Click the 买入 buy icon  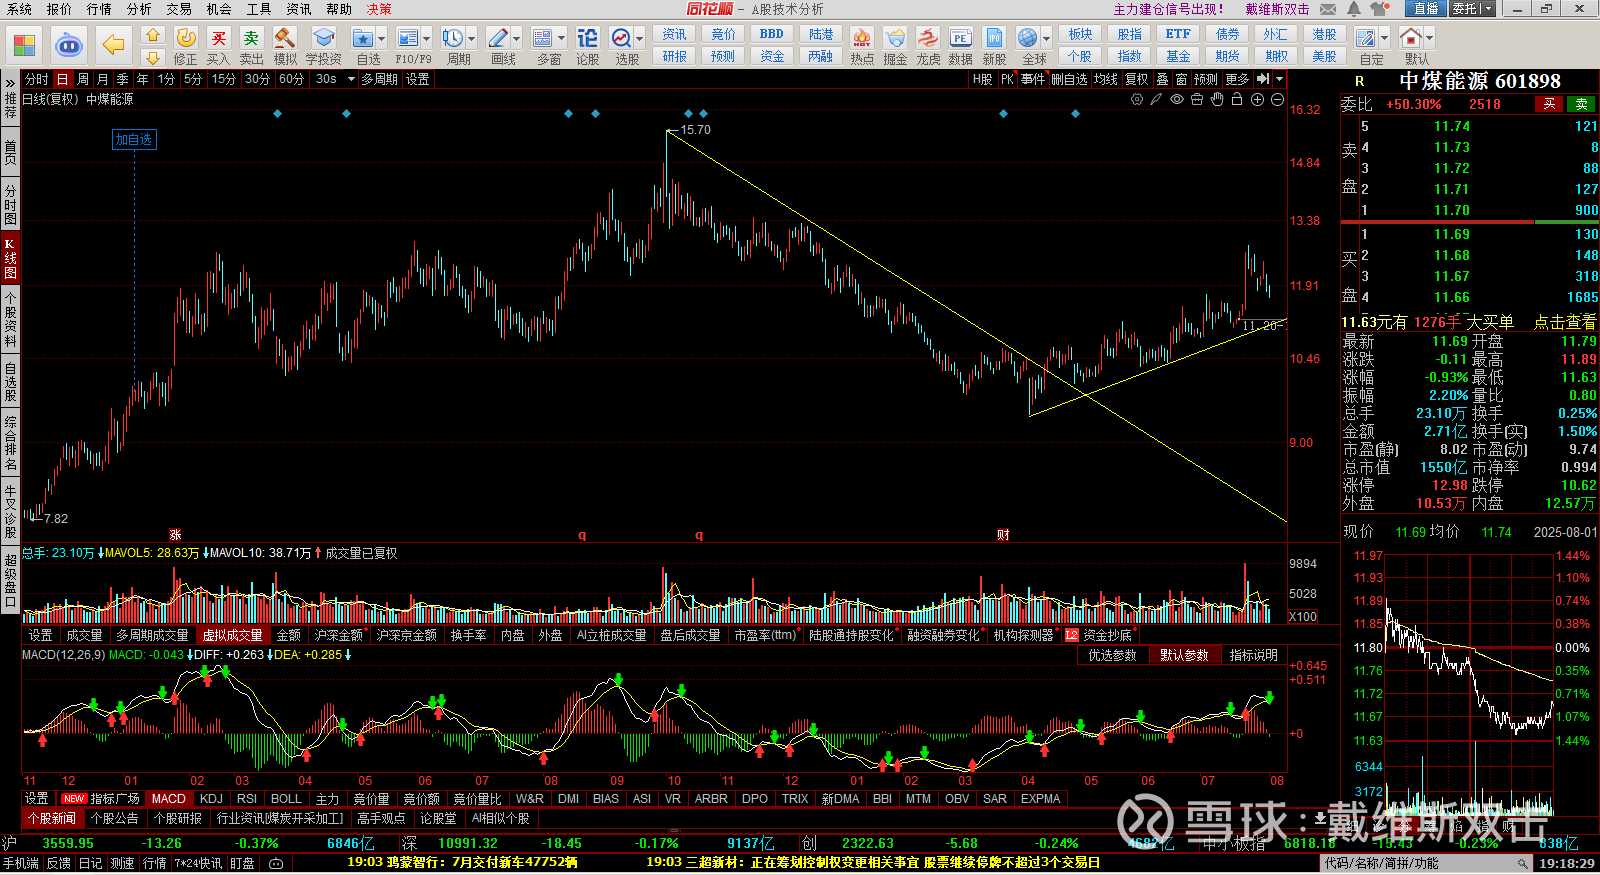click(x=218, y=46)
